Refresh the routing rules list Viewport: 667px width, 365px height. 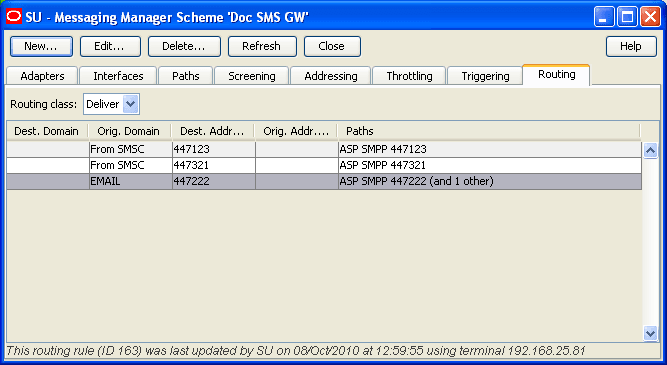[262, 46]
